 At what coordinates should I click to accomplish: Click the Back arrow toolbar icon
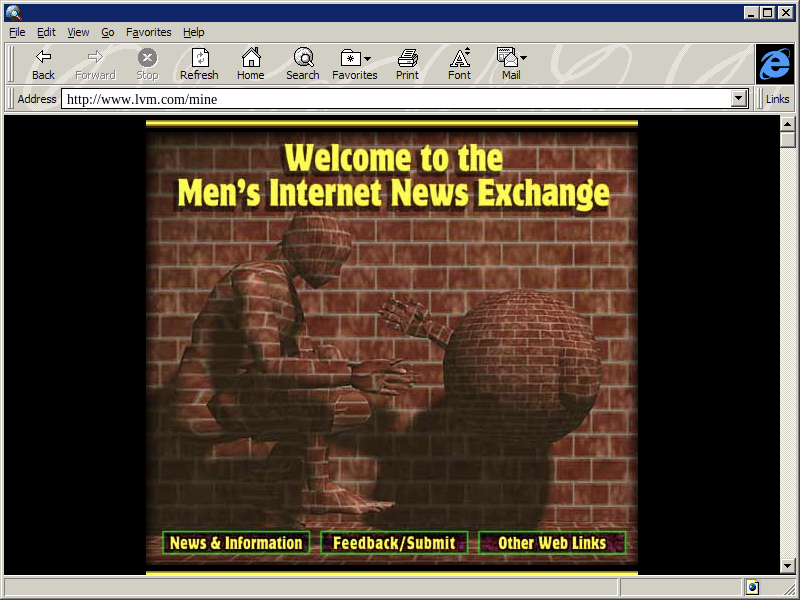(43, 58)
